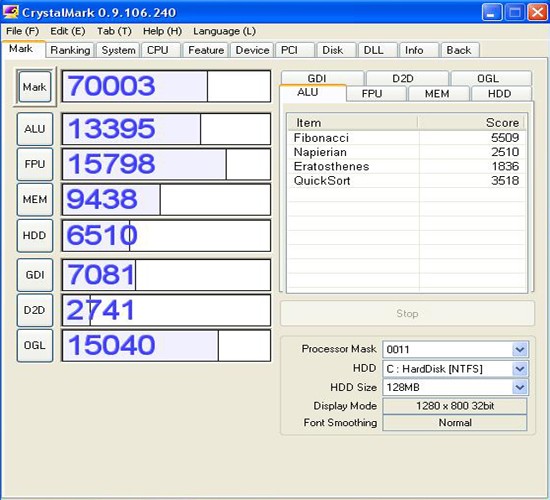Open the Edit (E) menu

pos(68,31)
